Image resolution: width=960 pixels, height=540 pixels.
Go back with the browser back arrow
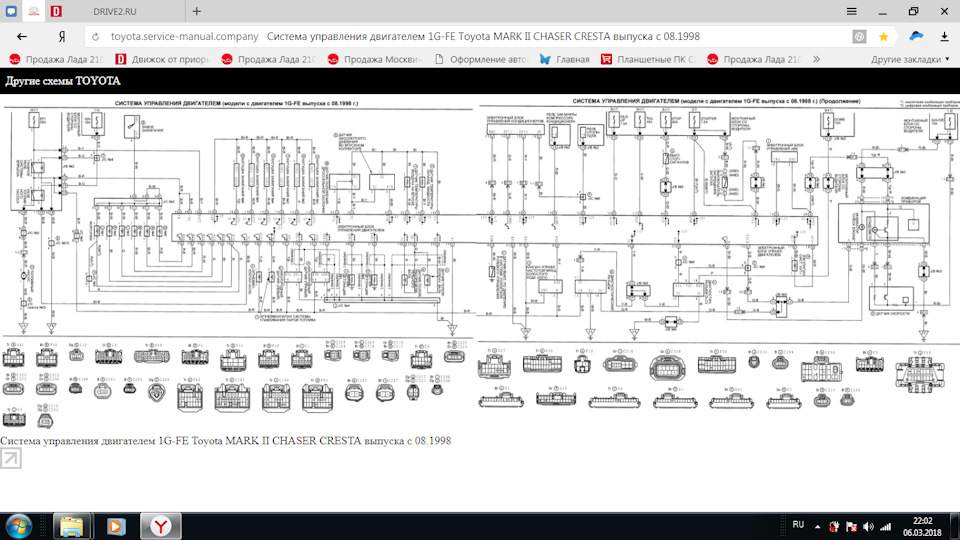coord(22,37)
